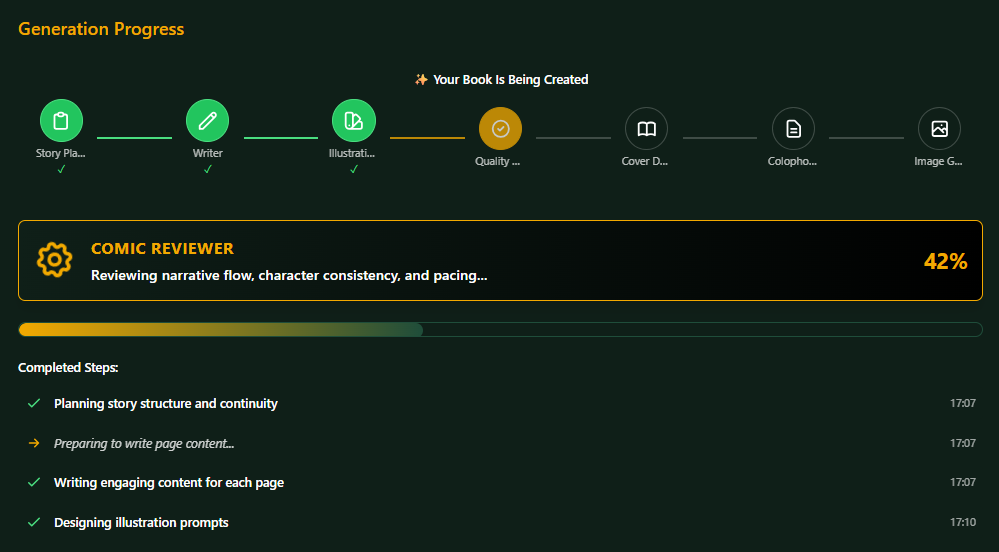Click Writing engaging content for each page
This screenshot has height=552, width=999.
point(169,482)
